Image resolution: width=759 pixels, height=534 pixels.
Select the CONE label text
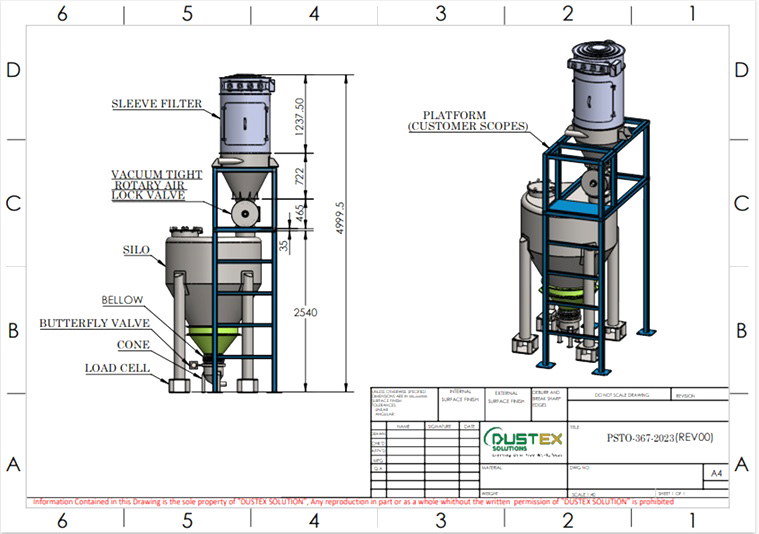point(134,345)
